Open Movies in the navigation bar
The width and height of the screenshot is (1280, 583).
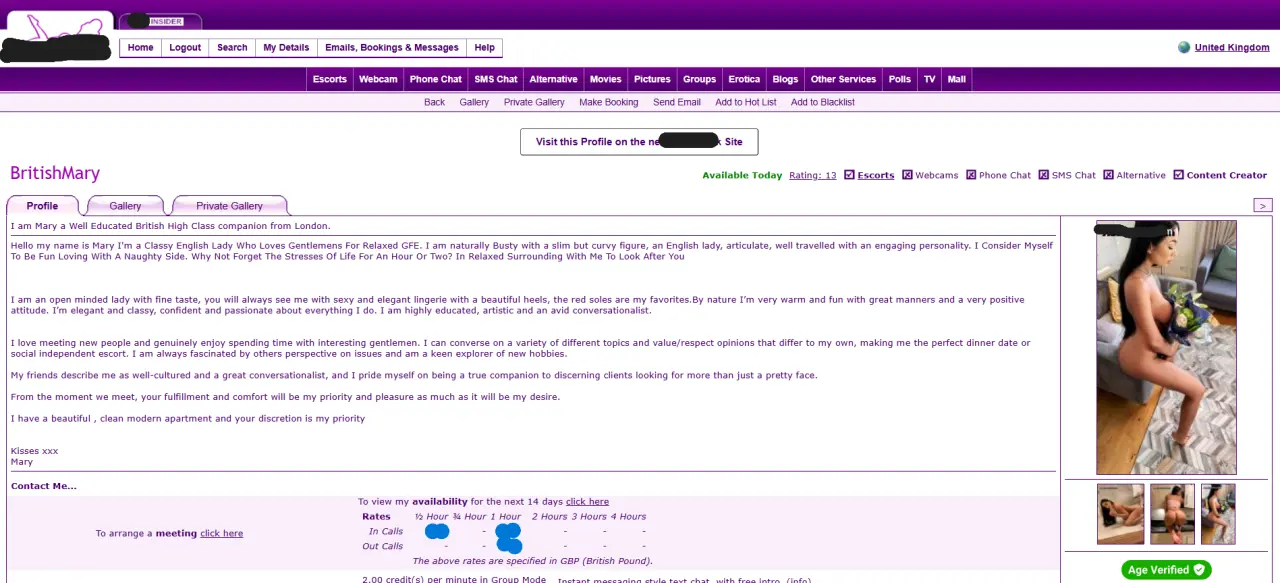pyautogui.click(x=605, y=79)
